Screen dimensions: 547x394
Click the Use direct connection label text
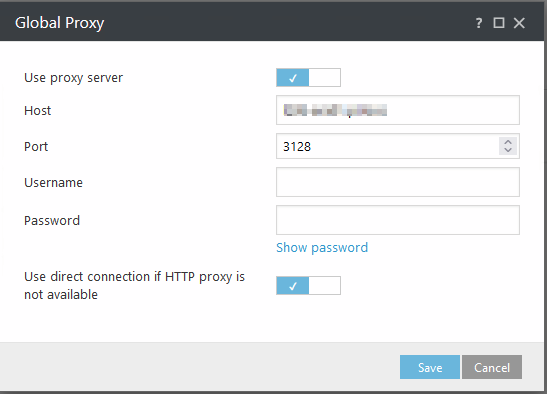[x=134, y=285]
